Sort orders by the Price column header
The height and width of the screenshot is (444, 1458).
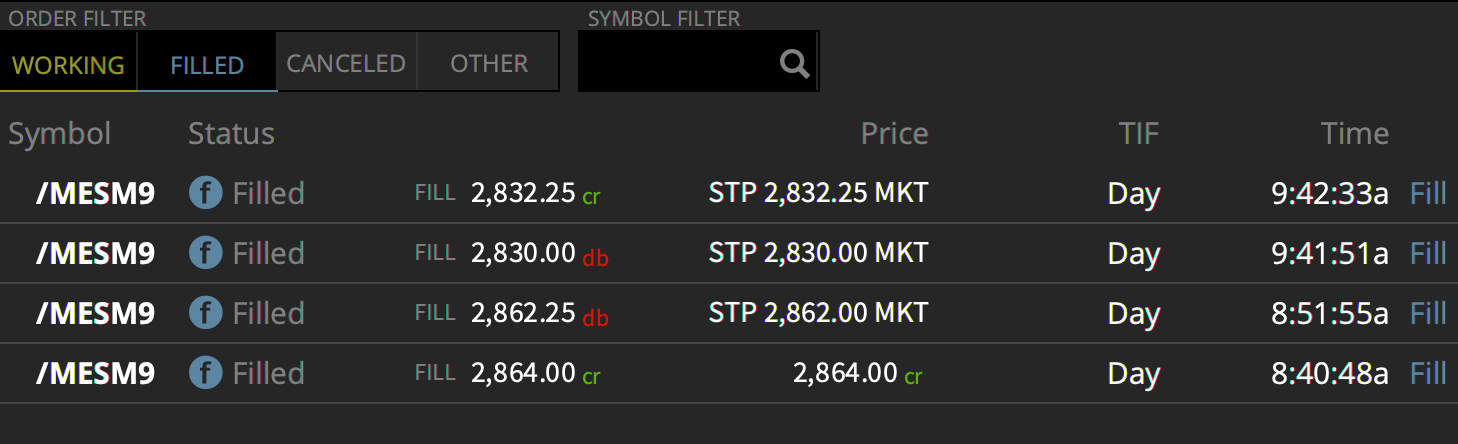(894, 134)
